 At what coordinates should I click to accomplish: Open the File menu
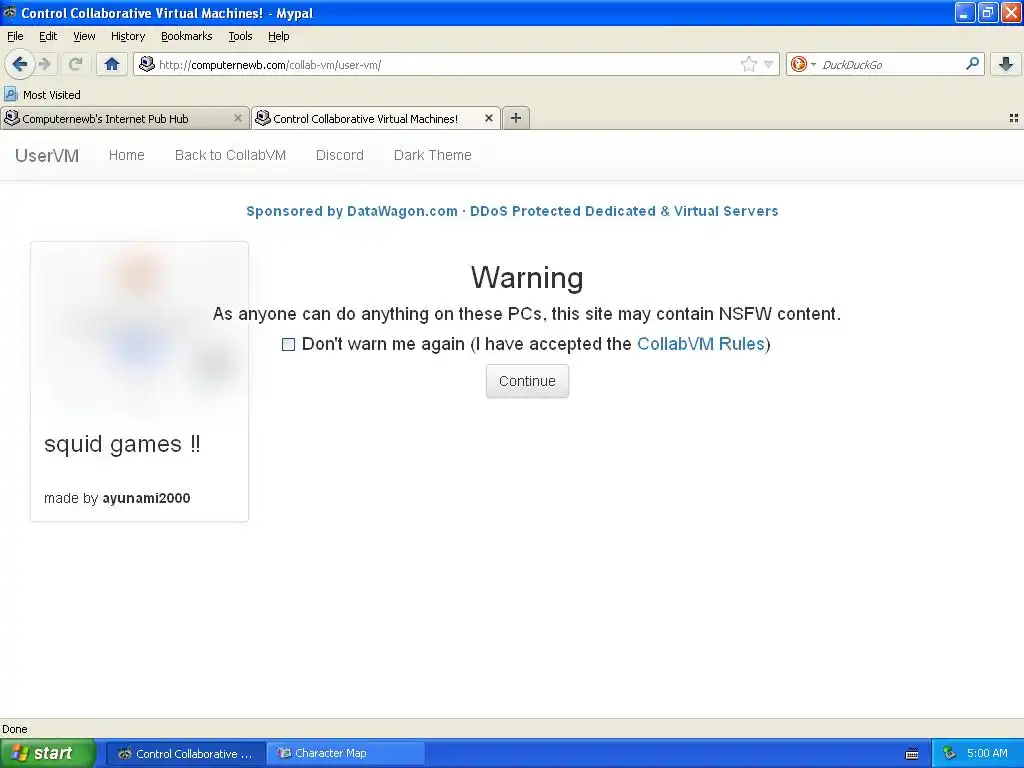[x=15, y=36]
